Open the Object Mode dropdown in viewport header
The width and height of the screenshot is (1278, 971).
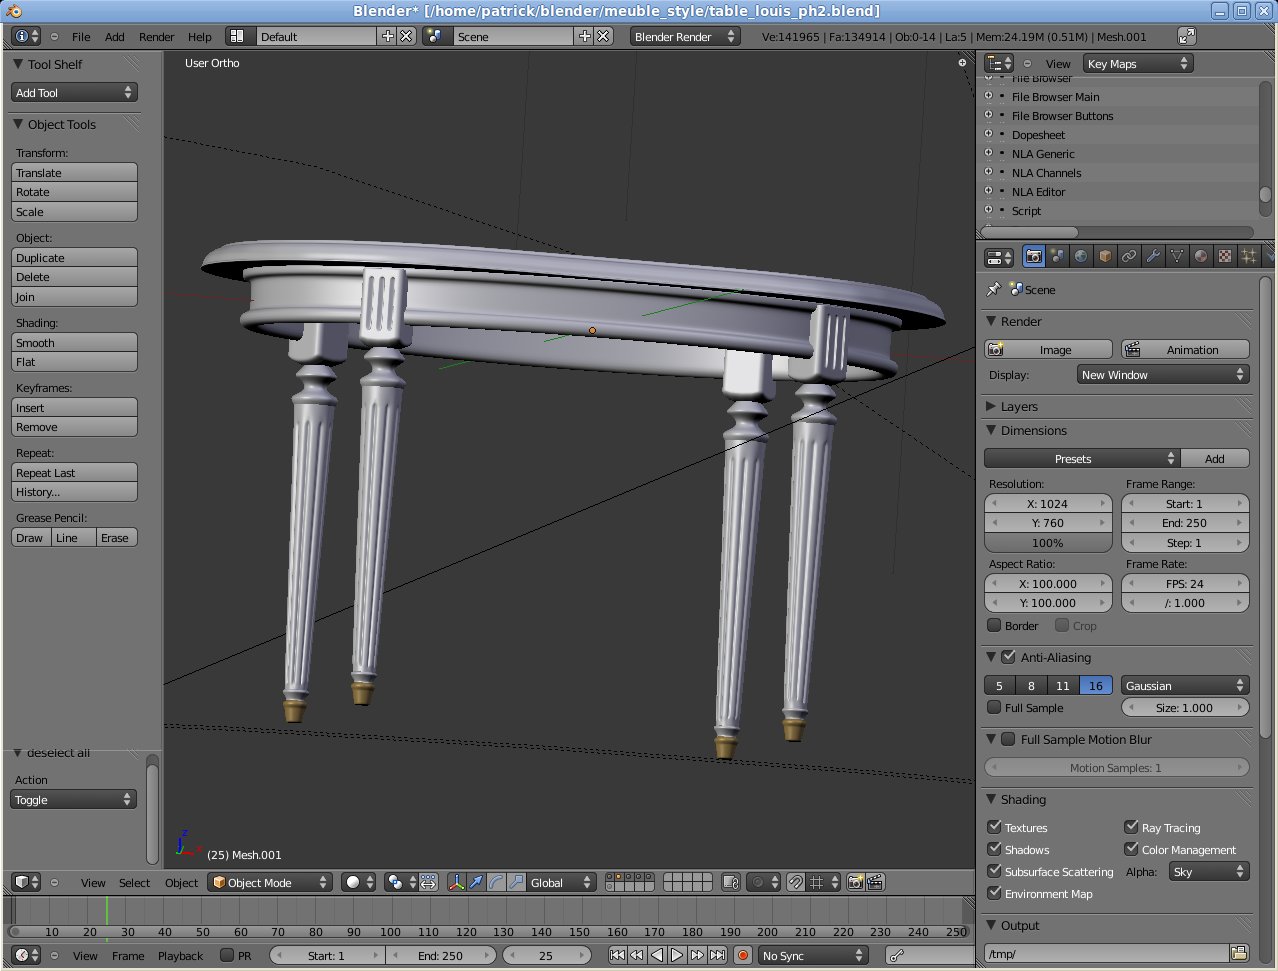pos(270,882)
